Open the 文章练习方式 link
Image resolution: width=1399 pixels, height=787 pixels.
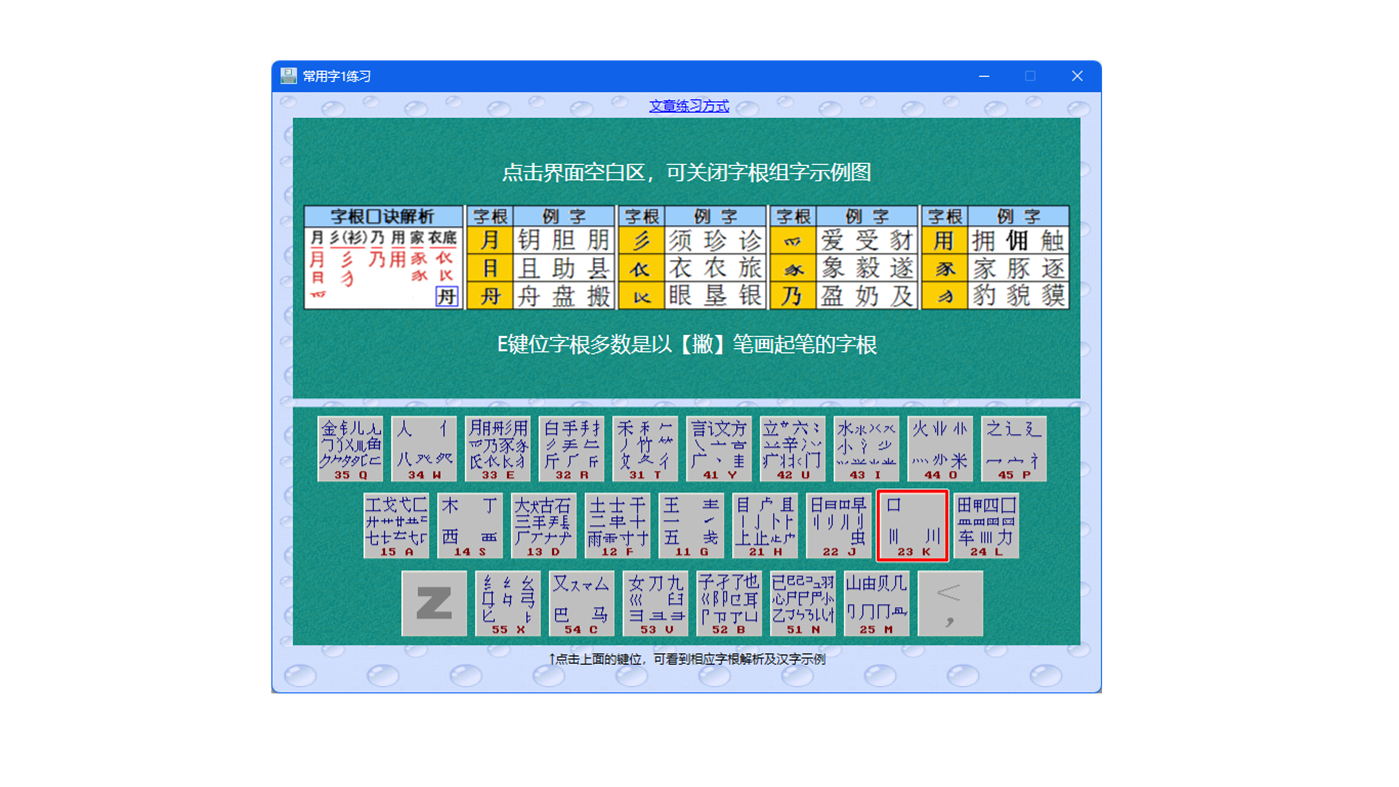687,106
